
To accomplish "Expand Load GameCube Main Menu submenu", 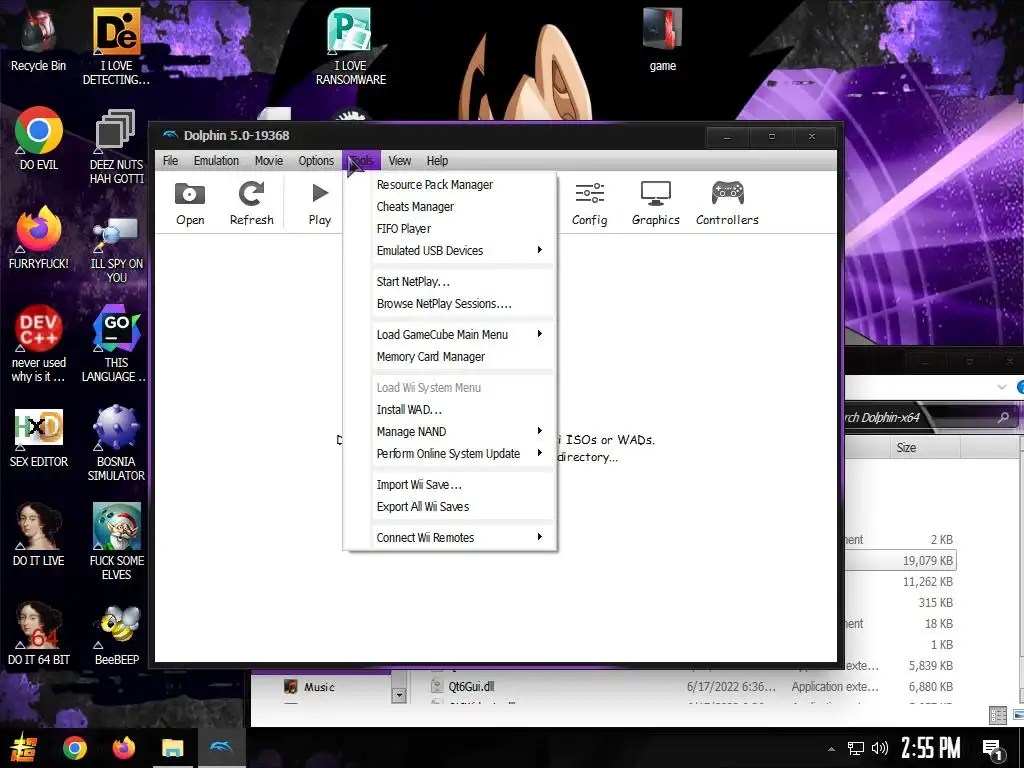I will click(x=450, y=335).
